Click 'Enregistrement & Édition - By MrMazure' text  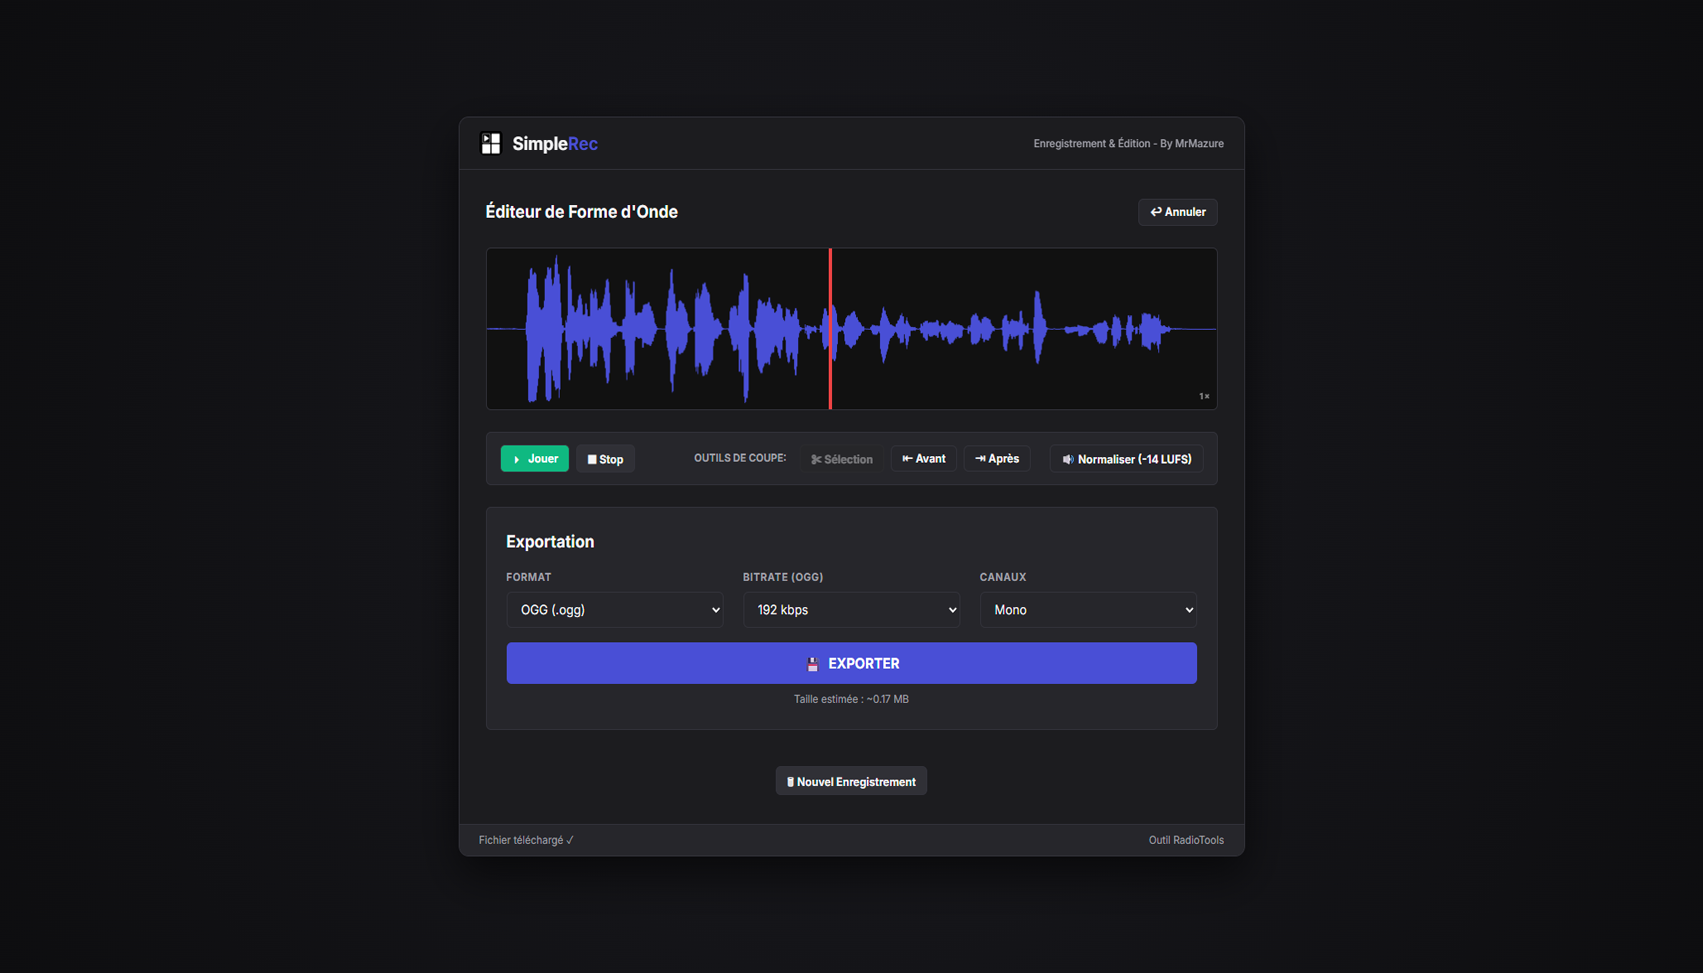point(1128,144)
